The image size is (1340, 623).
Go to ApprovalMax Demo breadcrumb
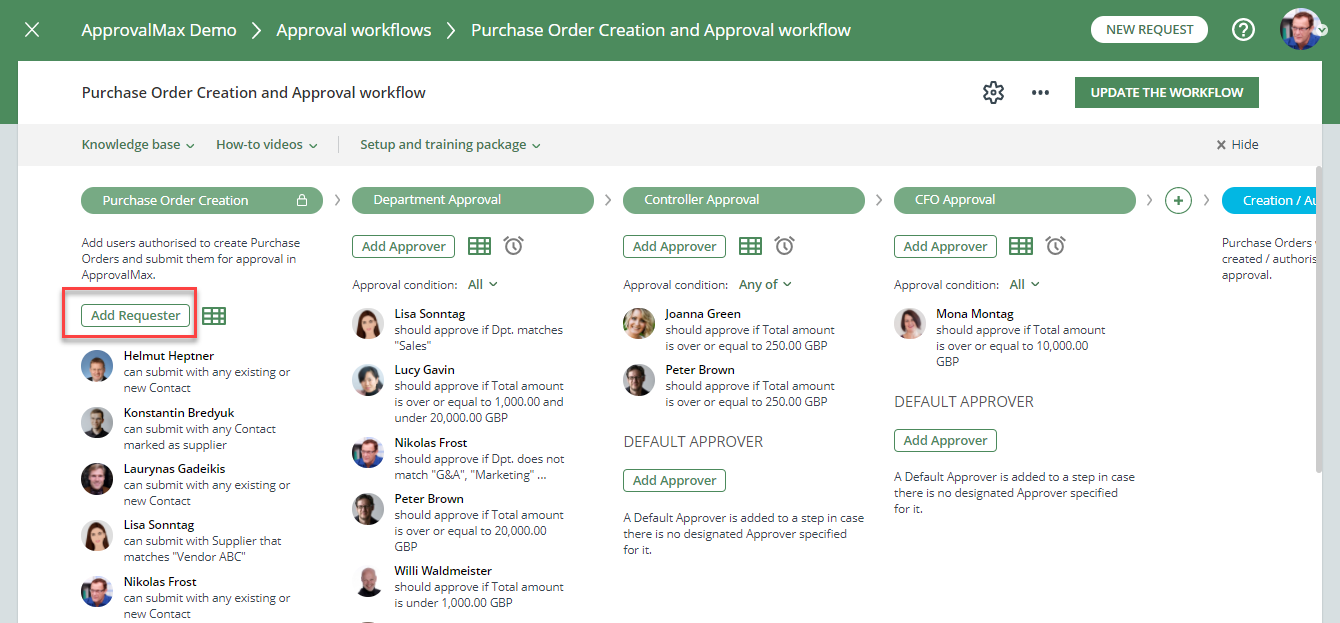coord(159,30)
